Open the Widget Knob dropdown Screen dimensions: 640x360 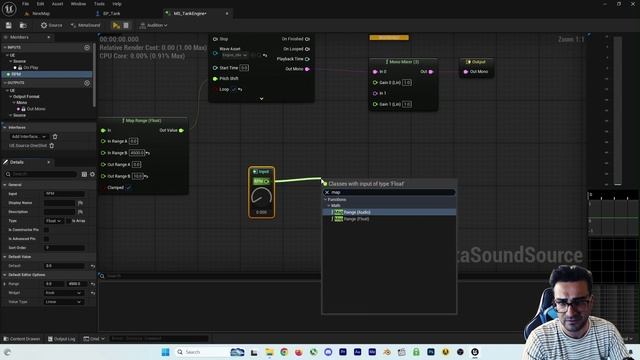[63, 293]
